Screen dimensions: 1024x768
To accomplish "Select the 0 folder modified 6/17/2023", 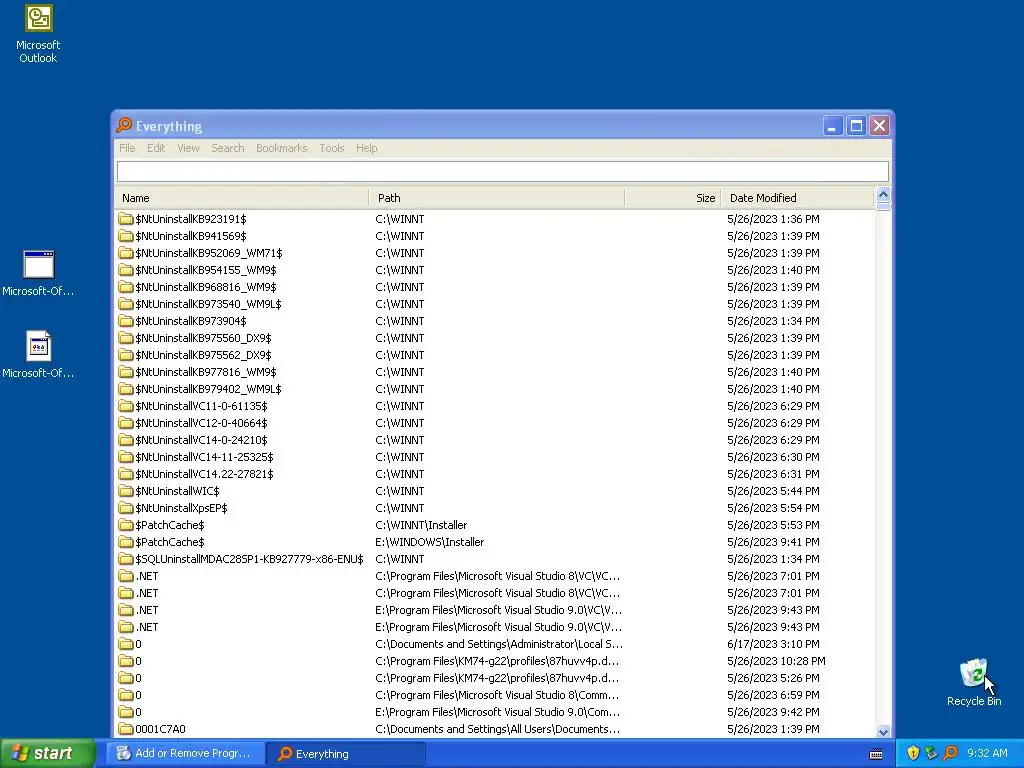I will pos(494,644).
